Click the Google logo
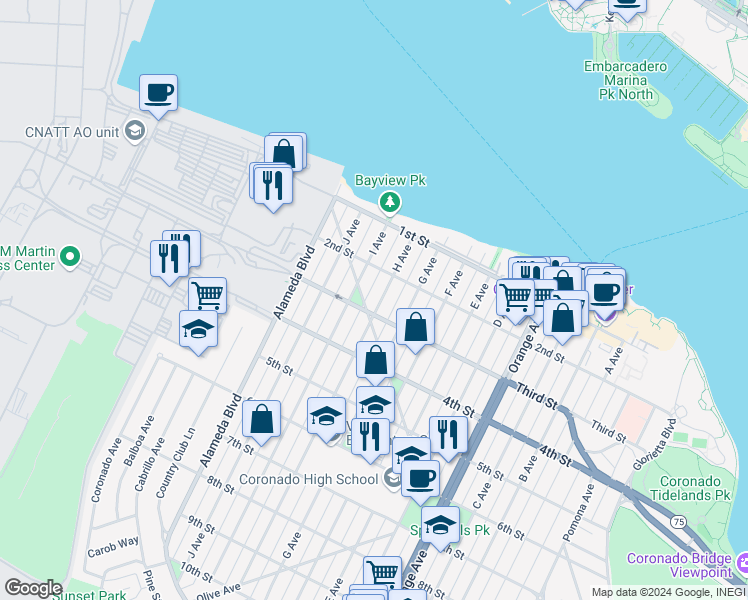The image size is (748, 600). click(33, 589)
